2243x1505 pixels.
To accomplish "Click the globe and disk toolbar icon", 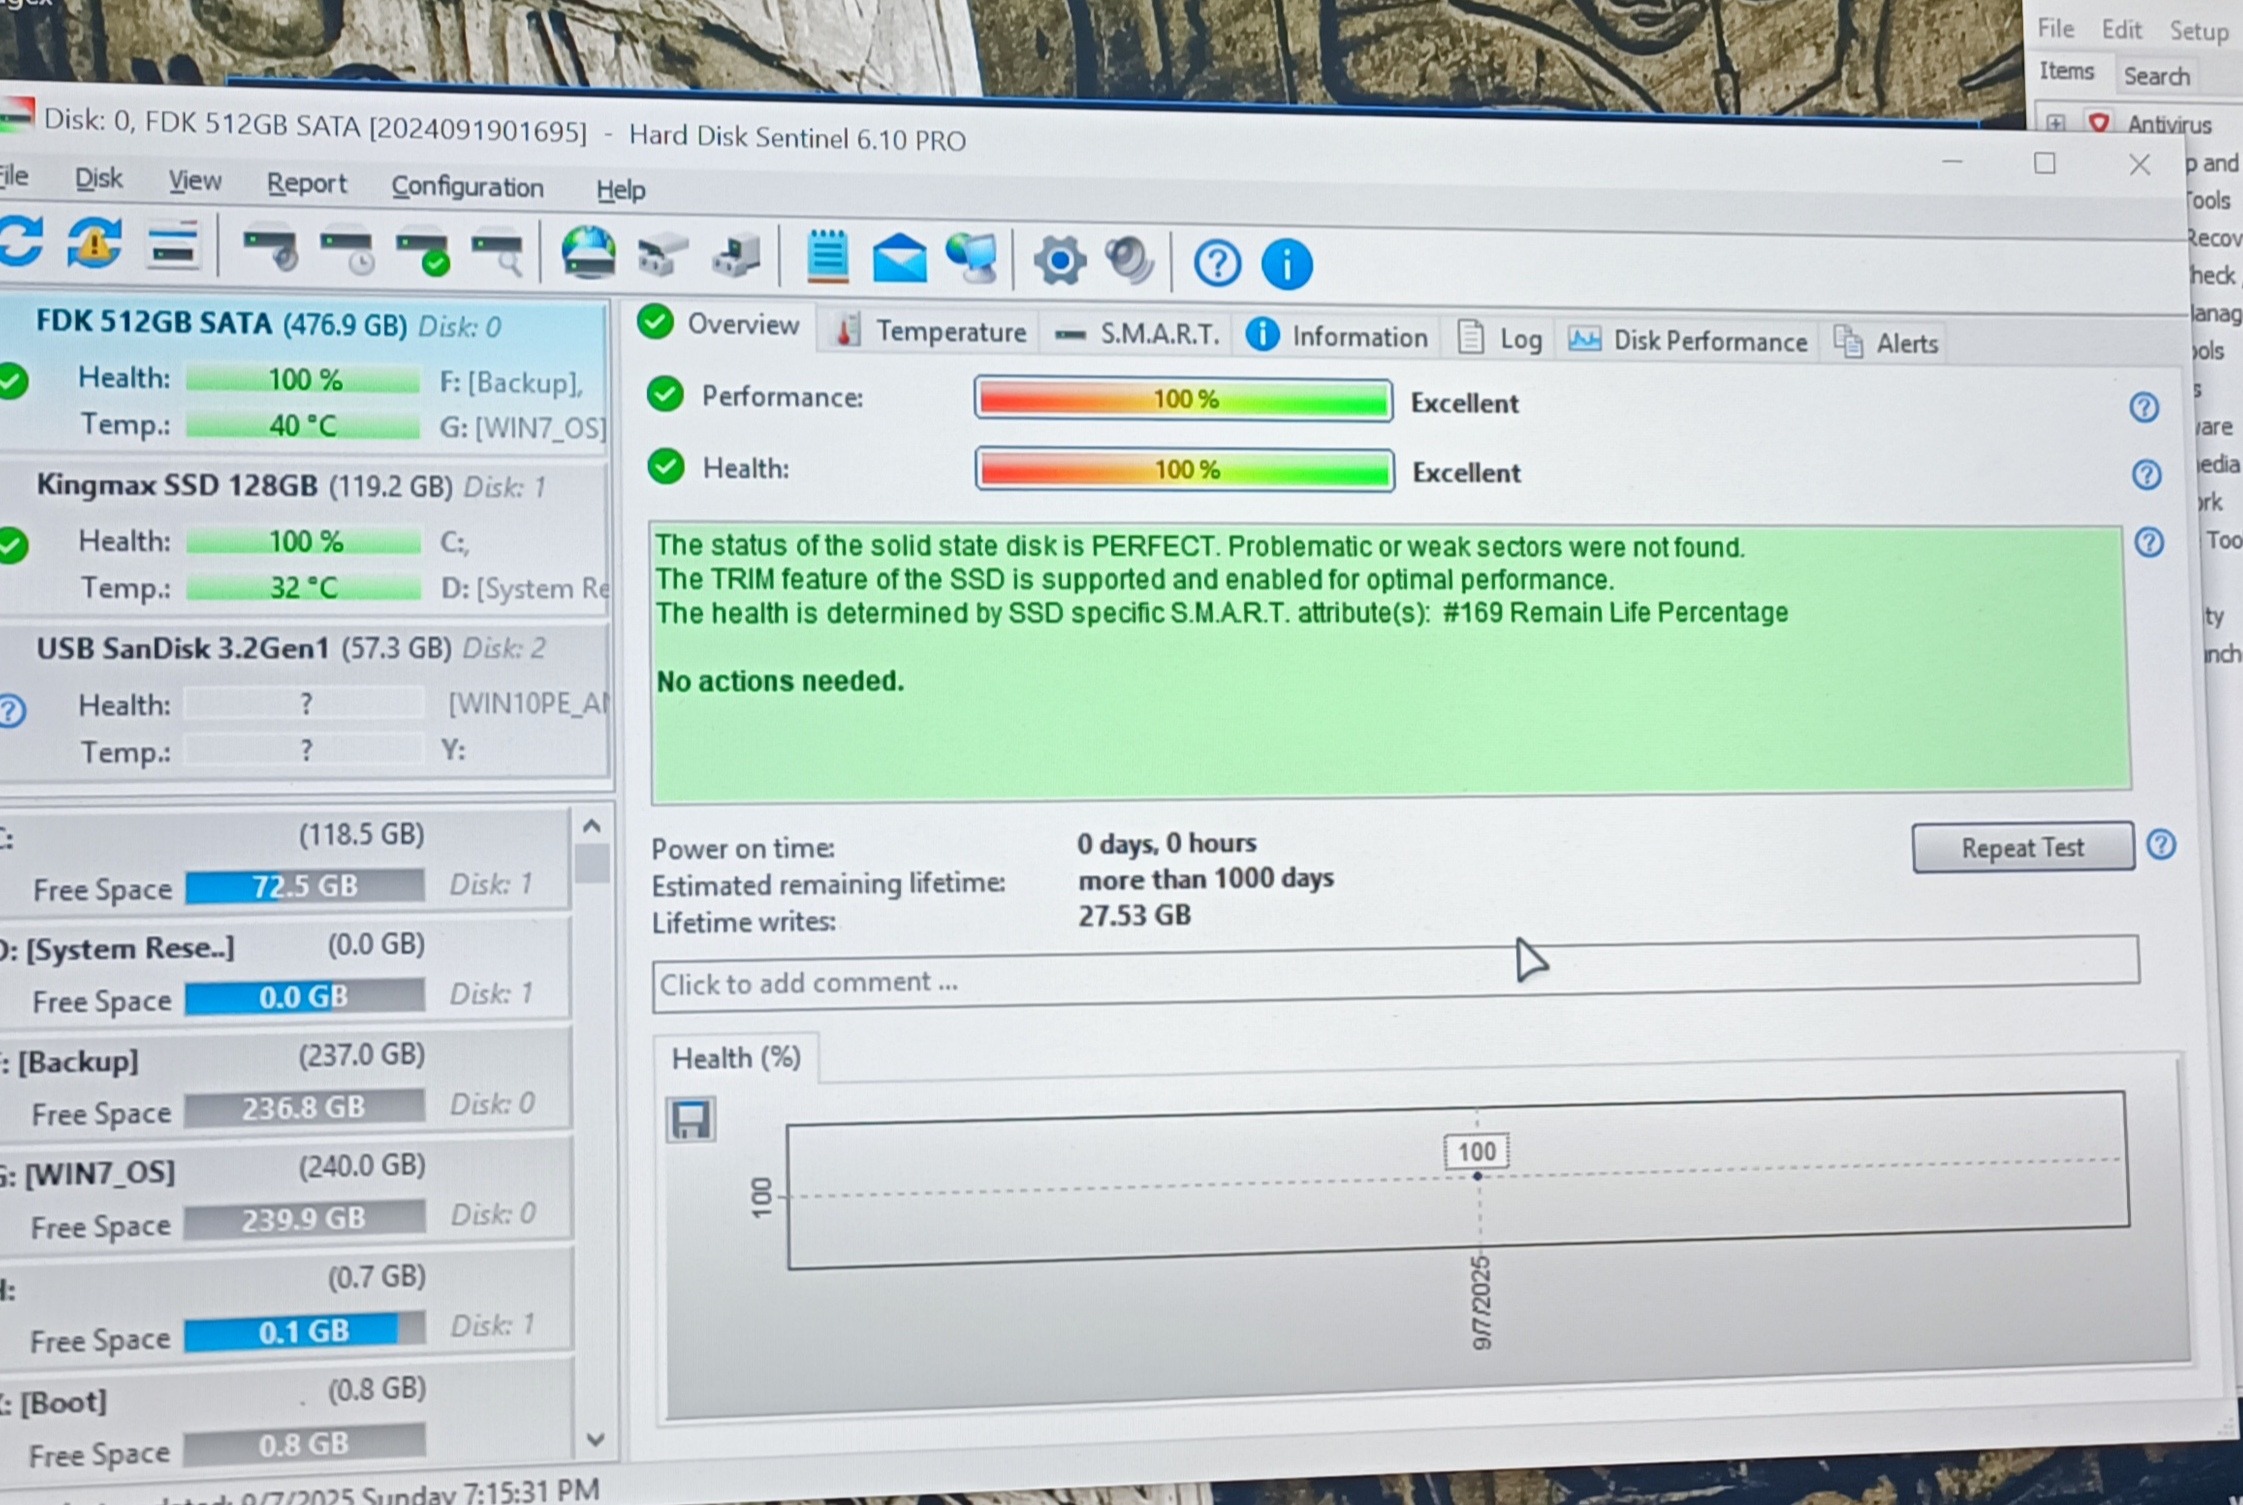I will [x=588, y=252].
